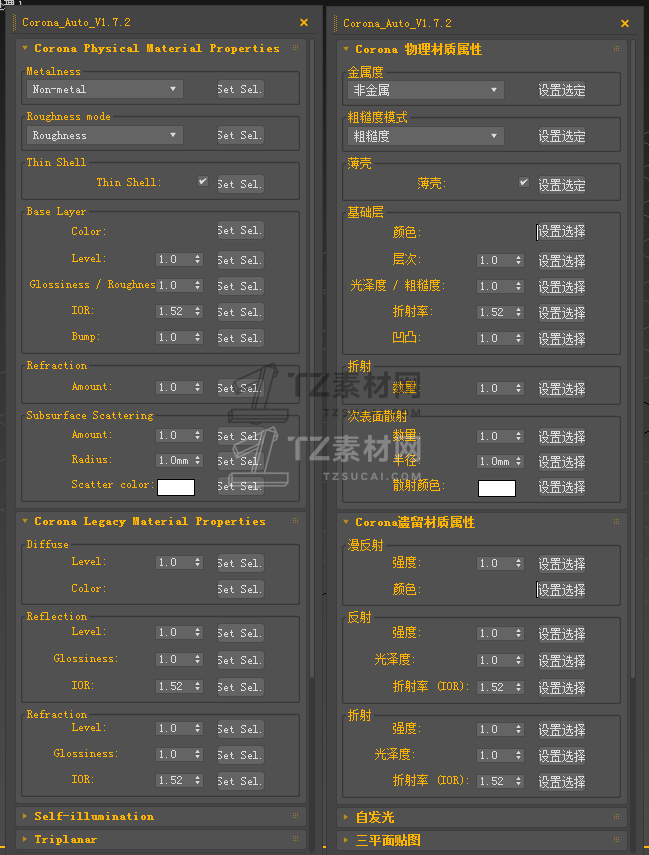
Task: Click the 层次 spinner arrows
Action: 519,261
